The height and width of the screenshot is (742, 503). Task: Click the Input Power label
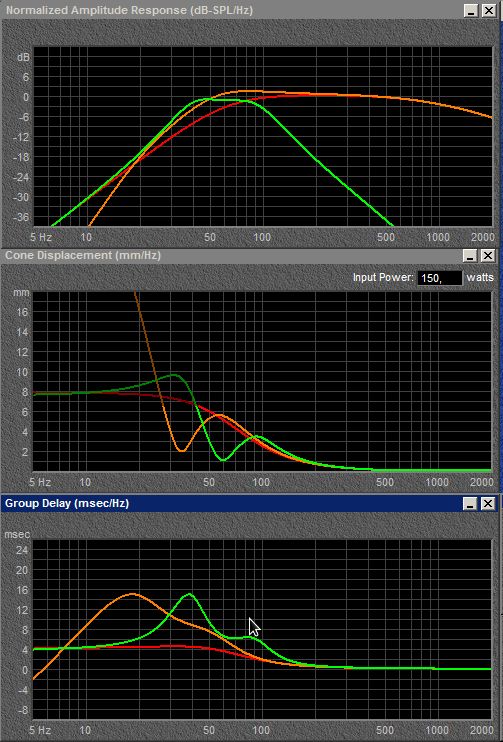coord(383,277)
